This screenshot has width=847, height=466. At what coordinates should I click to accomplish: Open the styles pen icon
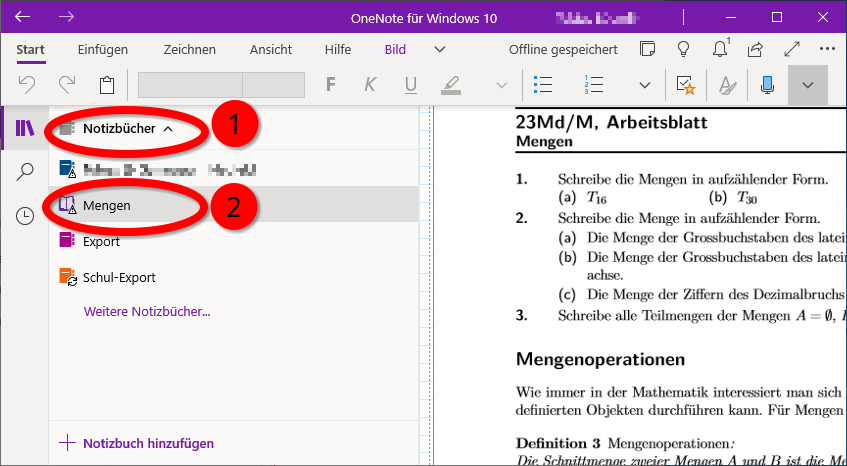728,85
